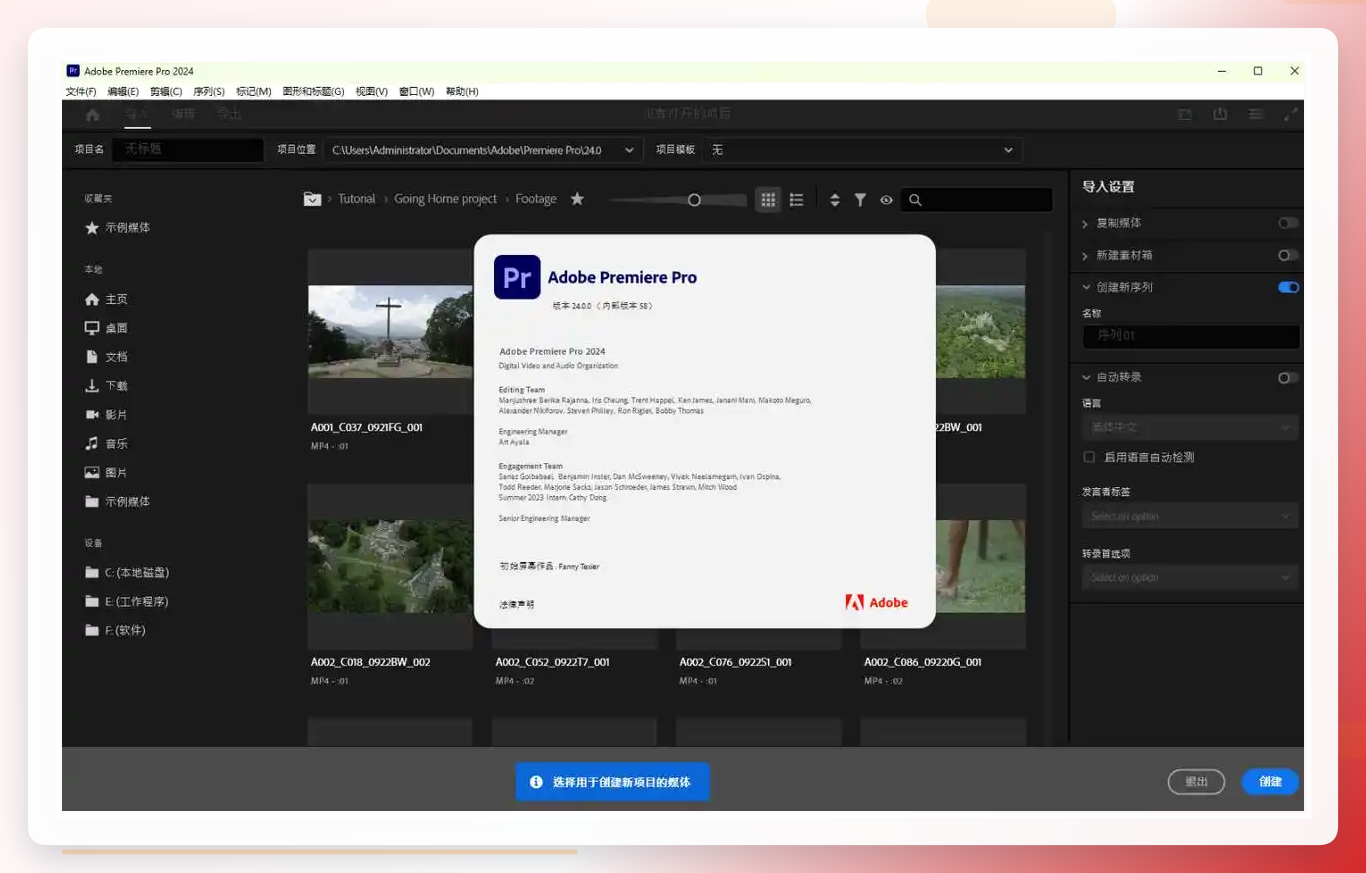Switch to grid thumbnail view
1366x873 pixels.
(x=768, y=200)
